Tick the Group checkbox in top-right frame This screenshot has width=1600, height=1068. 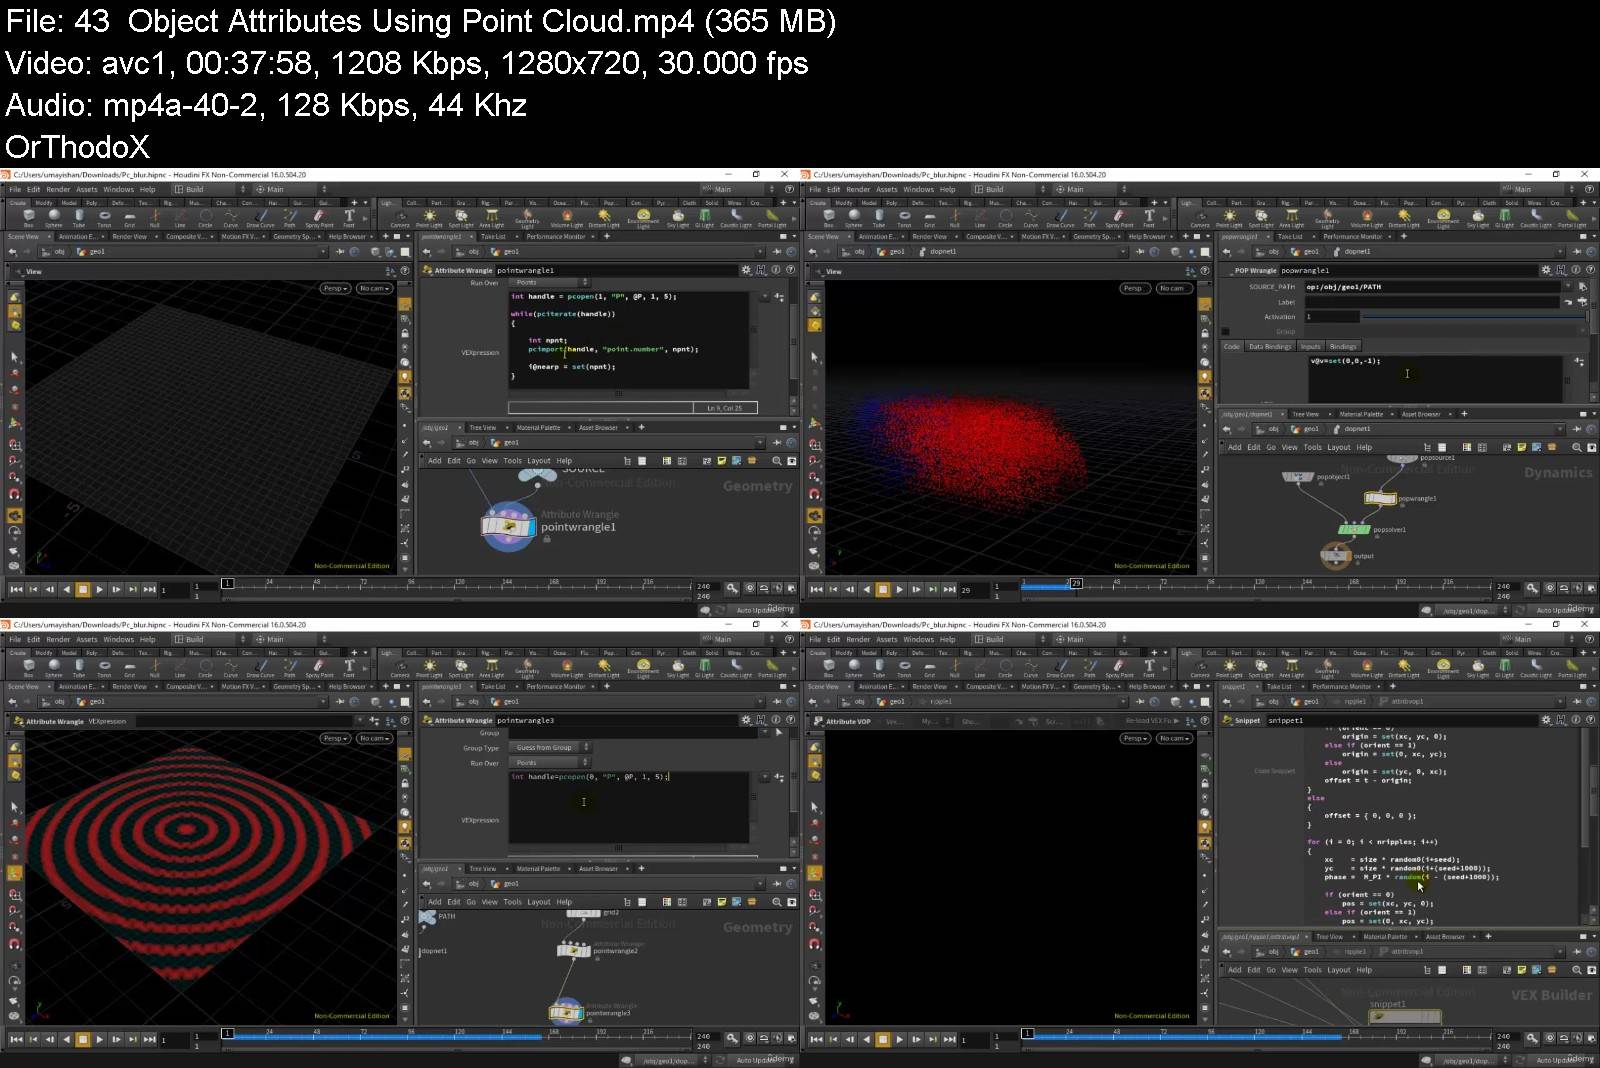1226,331
